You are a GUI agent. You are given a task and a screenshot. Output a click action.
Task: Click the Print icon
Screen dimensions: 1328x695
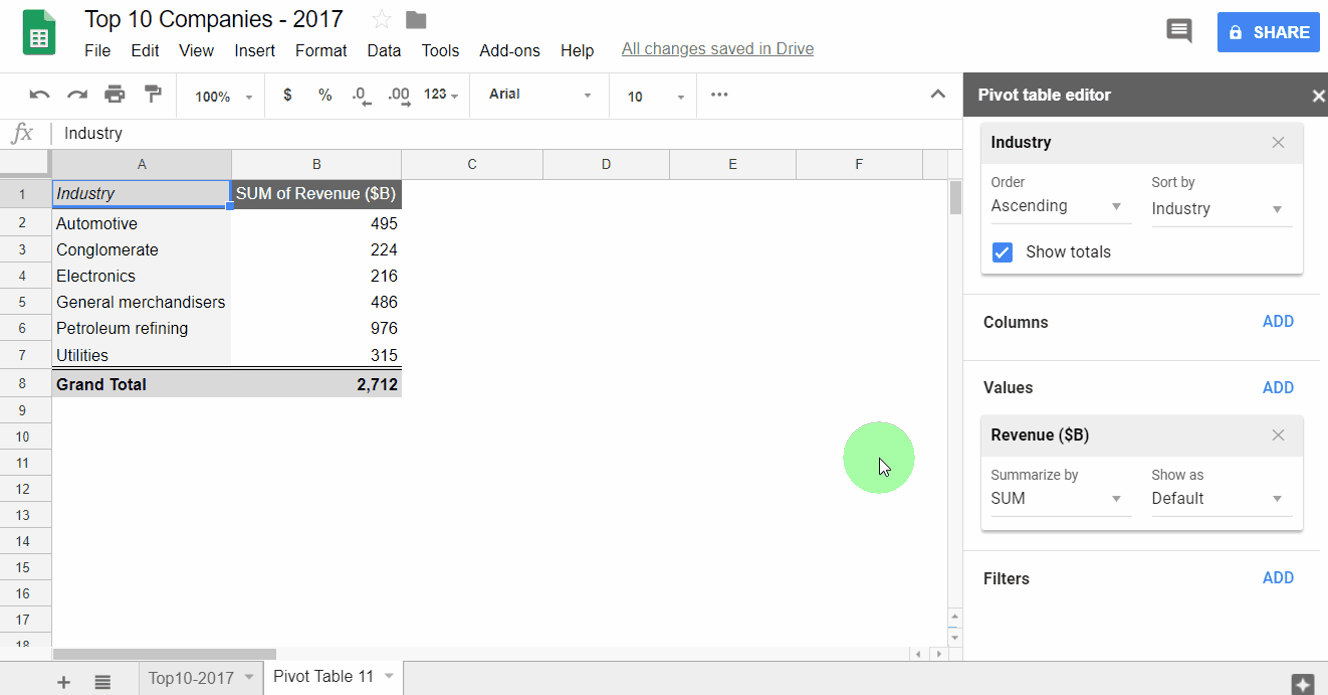(115, 95)
